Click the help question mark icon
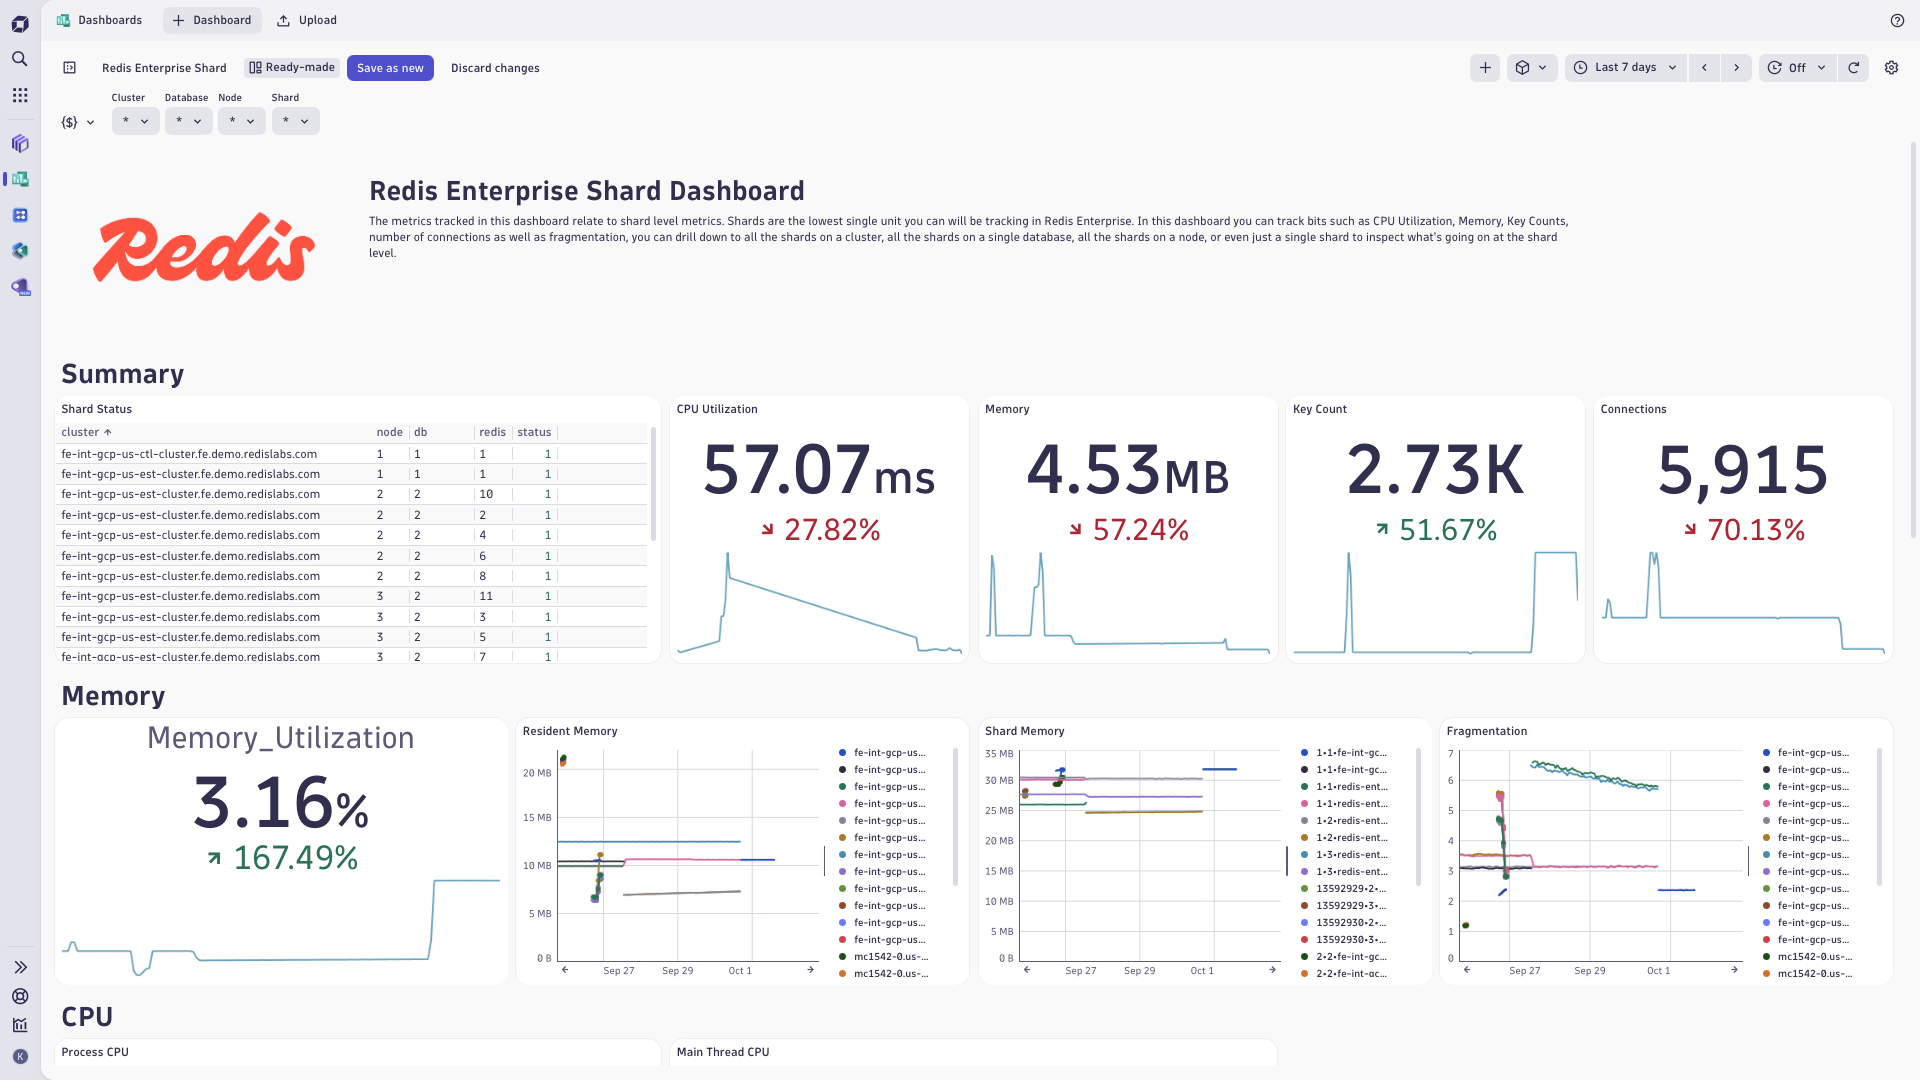The width and height of the screenshot is (1920, 1080). (x=1897, y=20)
